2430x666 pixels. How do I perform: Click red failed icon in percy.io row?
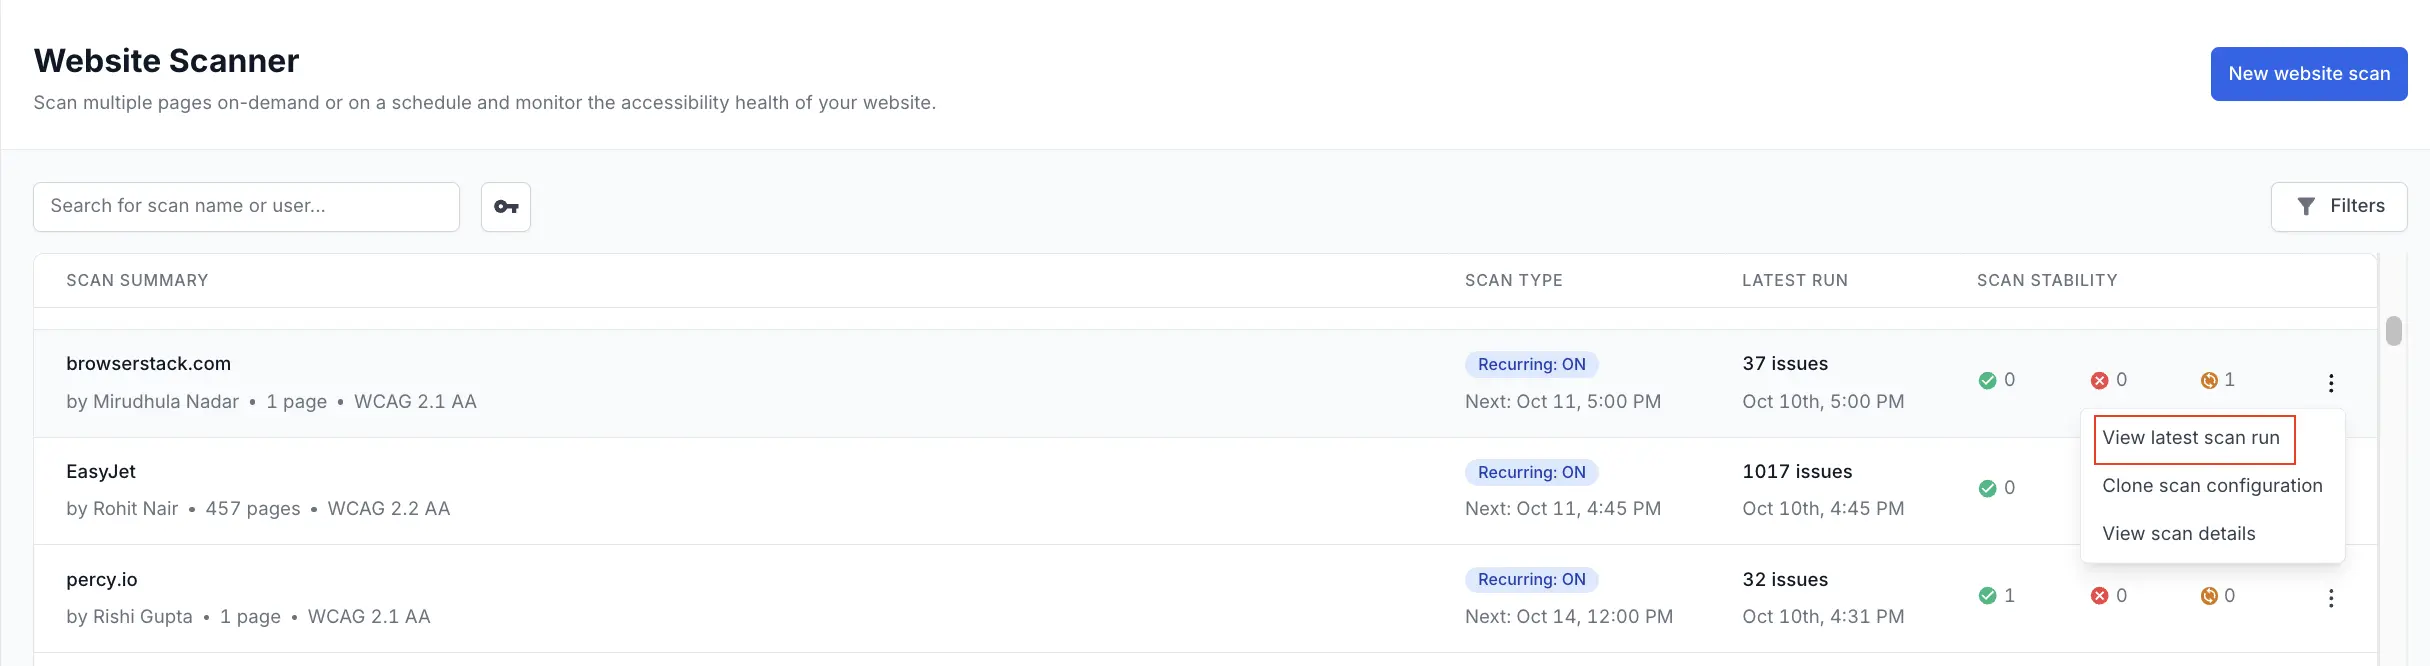[x=2099, y=596]
